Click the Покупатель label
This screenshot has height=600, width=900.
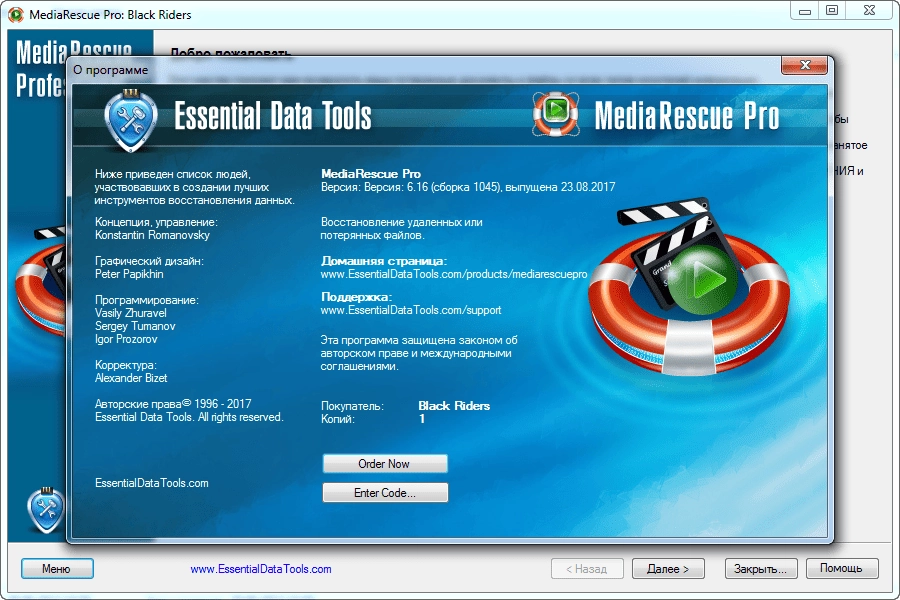point(352,406)
